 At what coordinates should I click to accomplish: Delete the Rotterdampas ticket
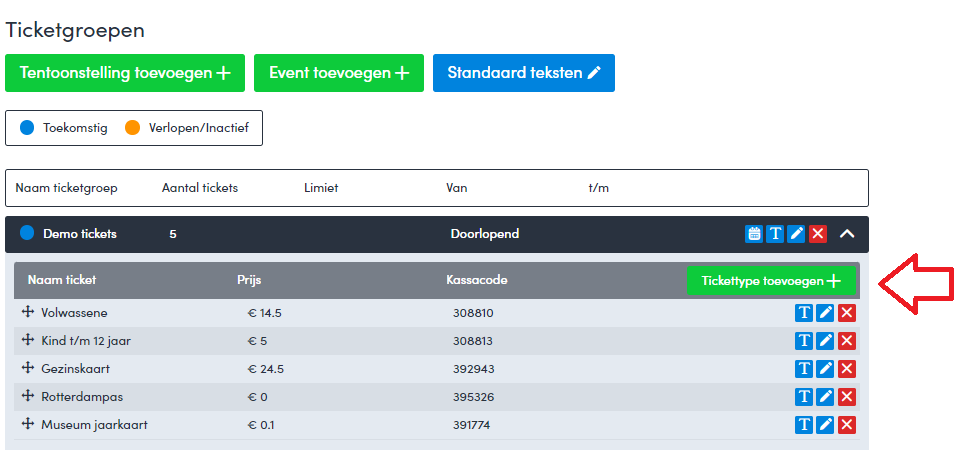(847, 397)
